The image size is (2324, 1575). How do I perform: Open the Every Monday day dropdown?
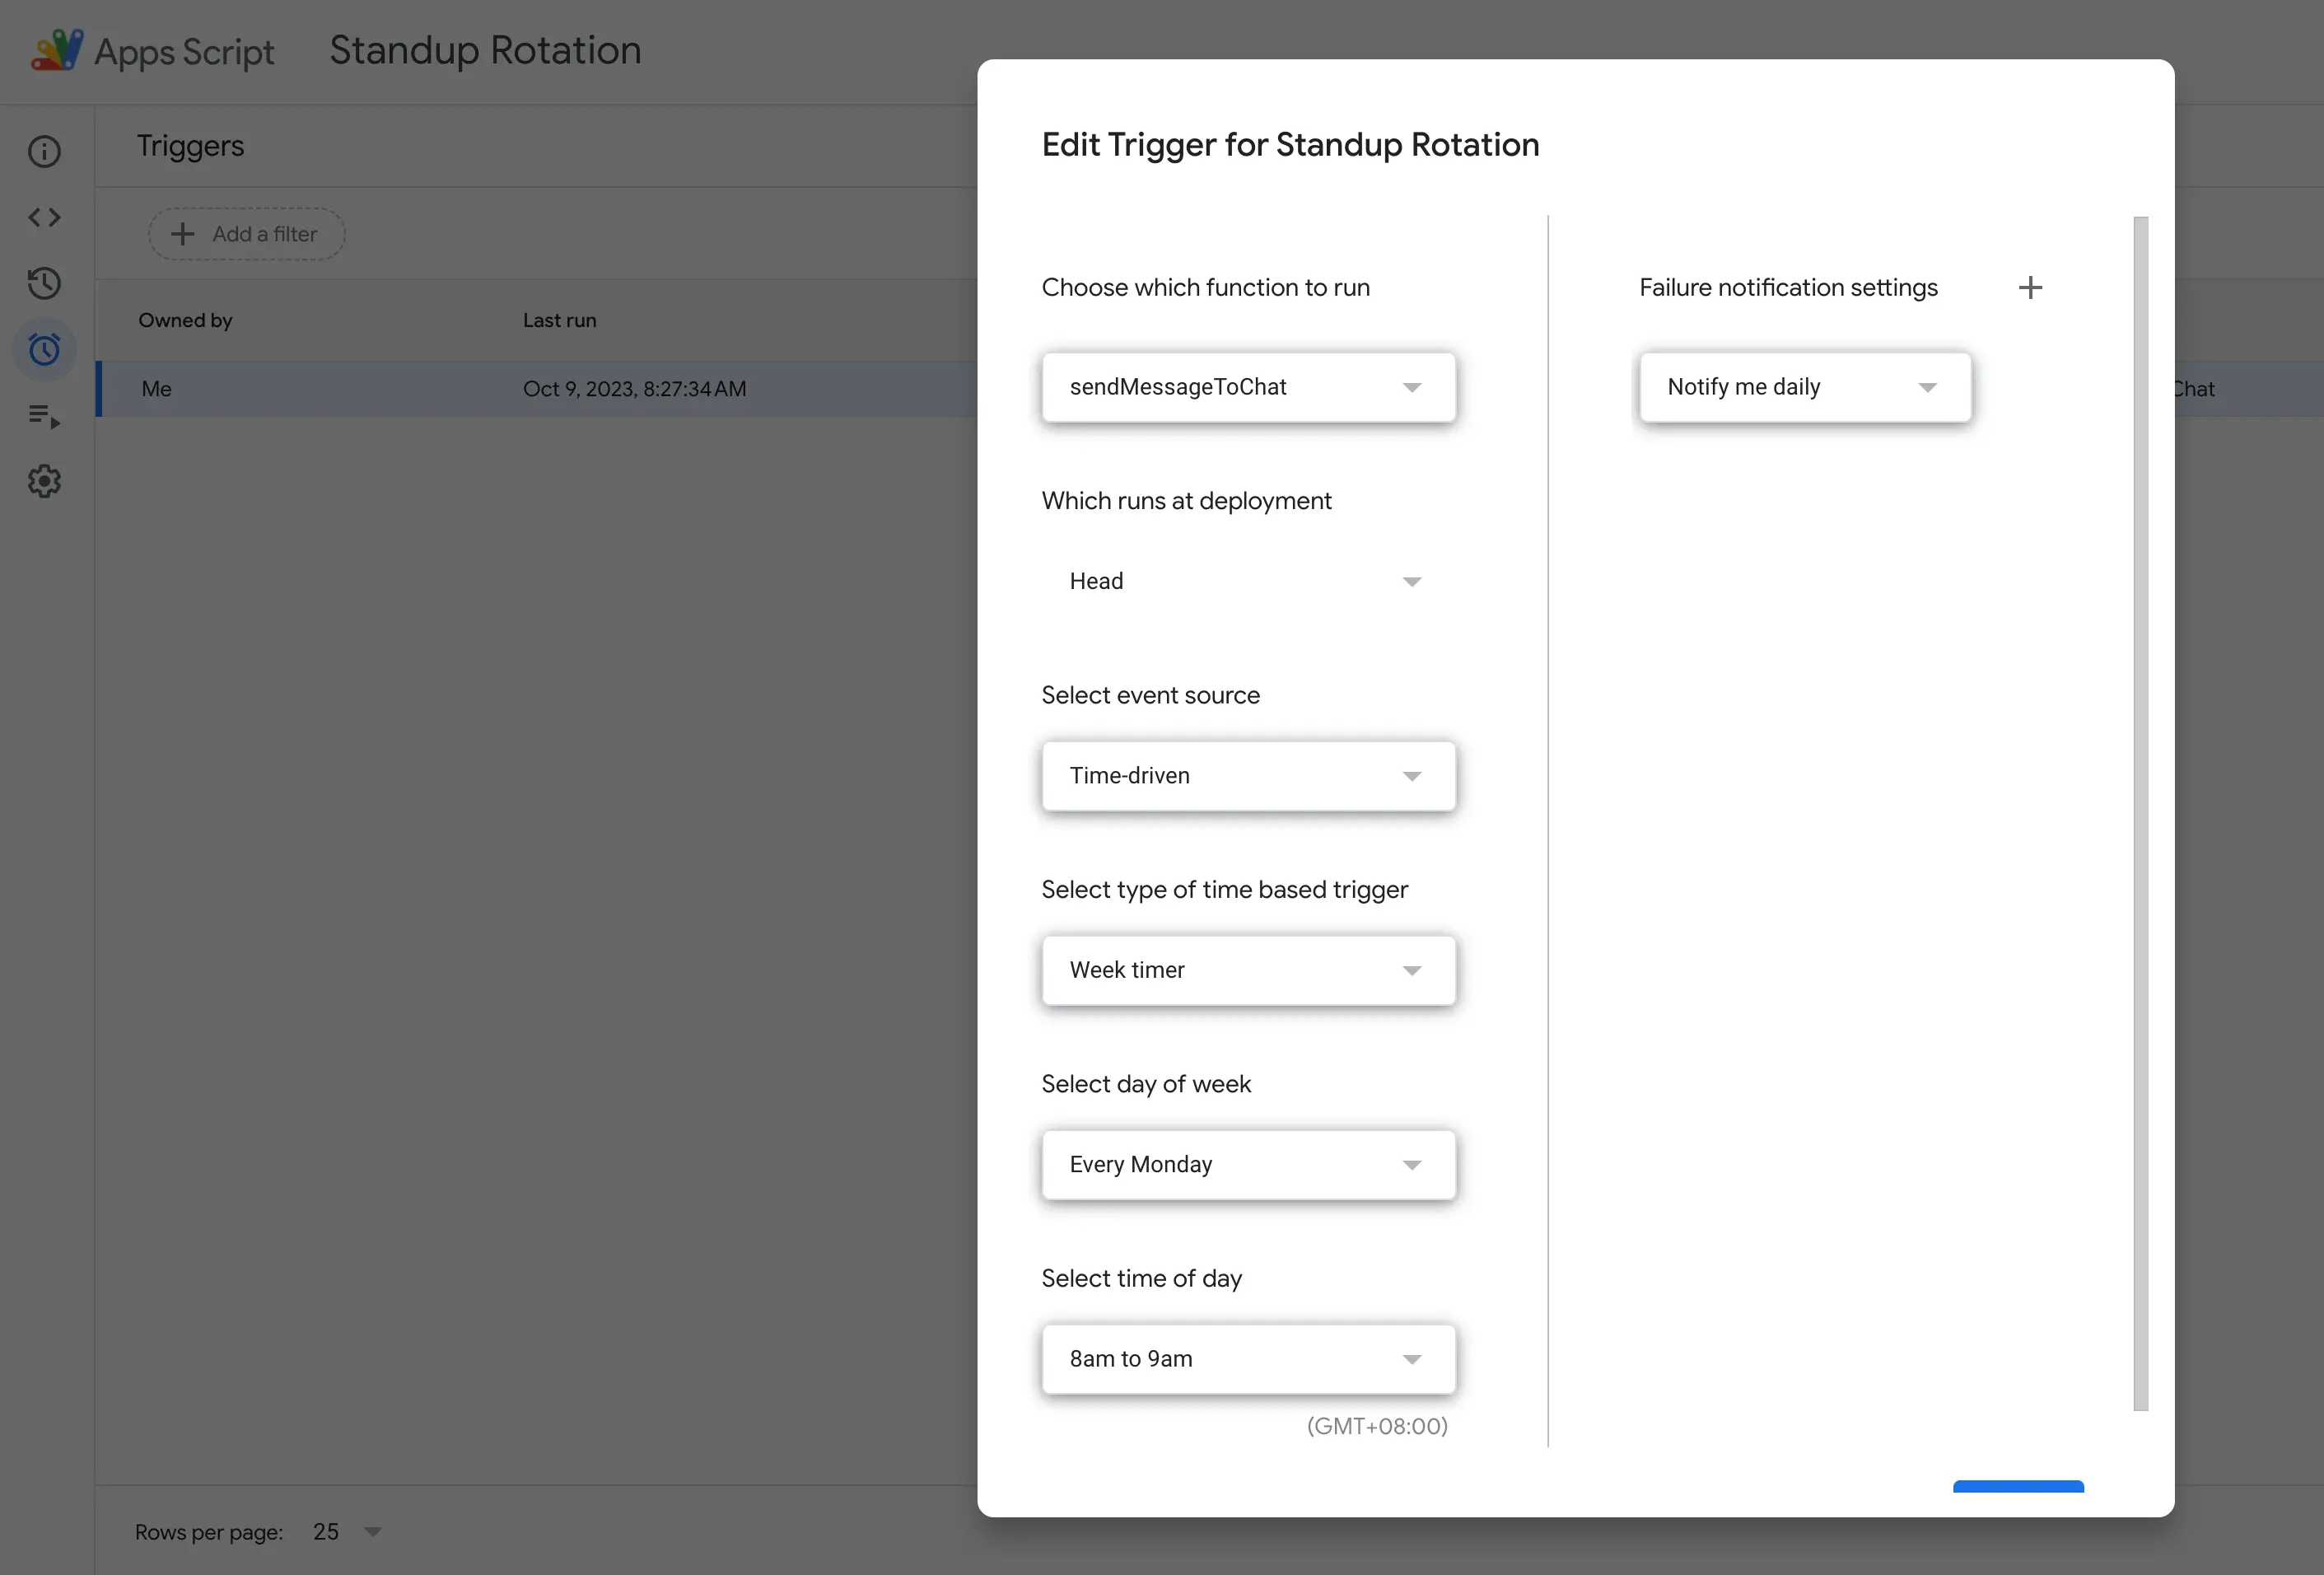1248,1164
